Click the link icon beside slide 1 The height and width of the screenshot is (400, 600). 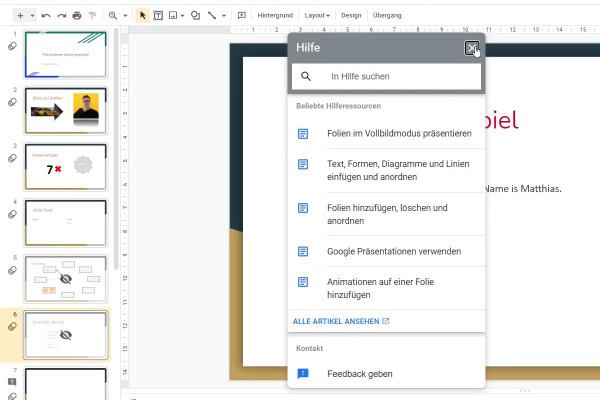12,46
